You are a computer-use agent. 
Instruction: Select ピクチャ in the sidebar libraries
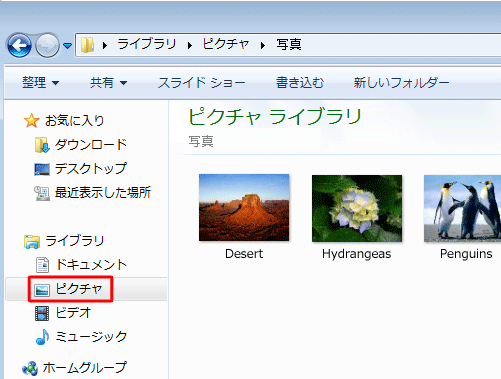79,289
